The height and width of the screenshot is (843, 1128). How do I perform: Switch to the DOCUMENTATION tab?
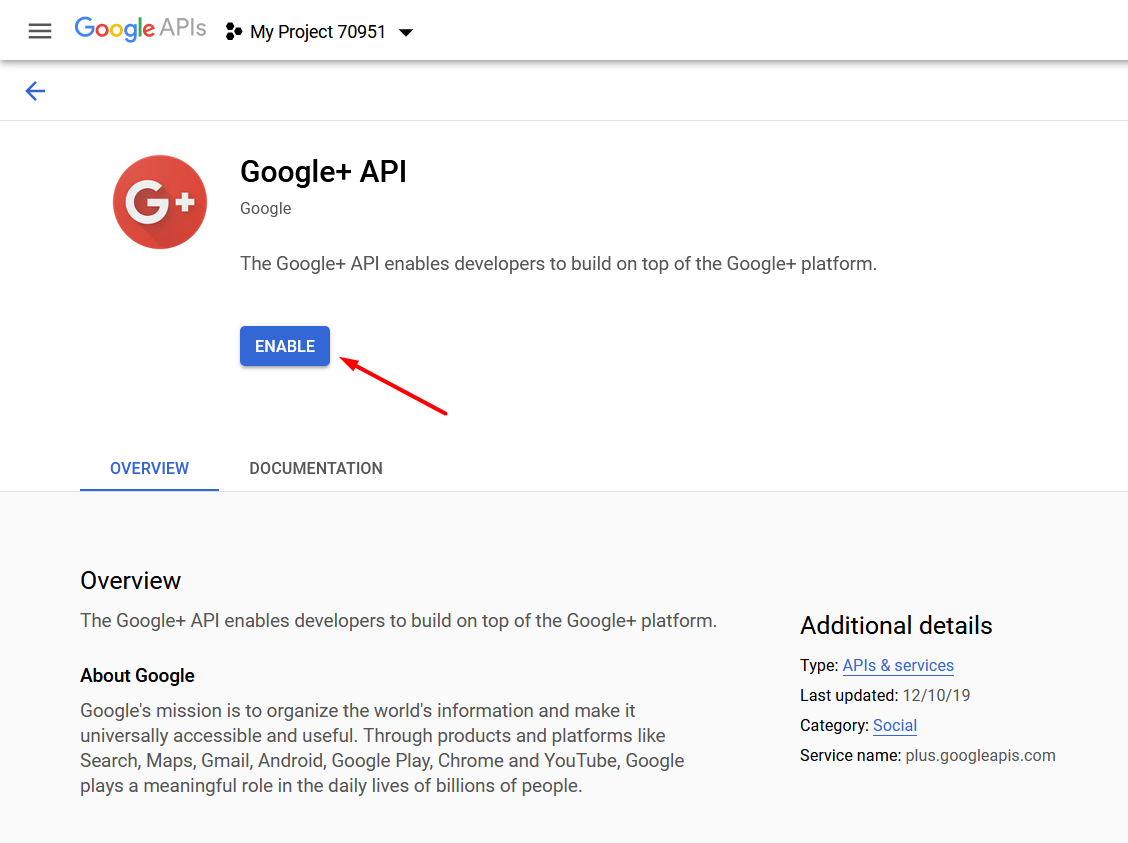[316, 468]
